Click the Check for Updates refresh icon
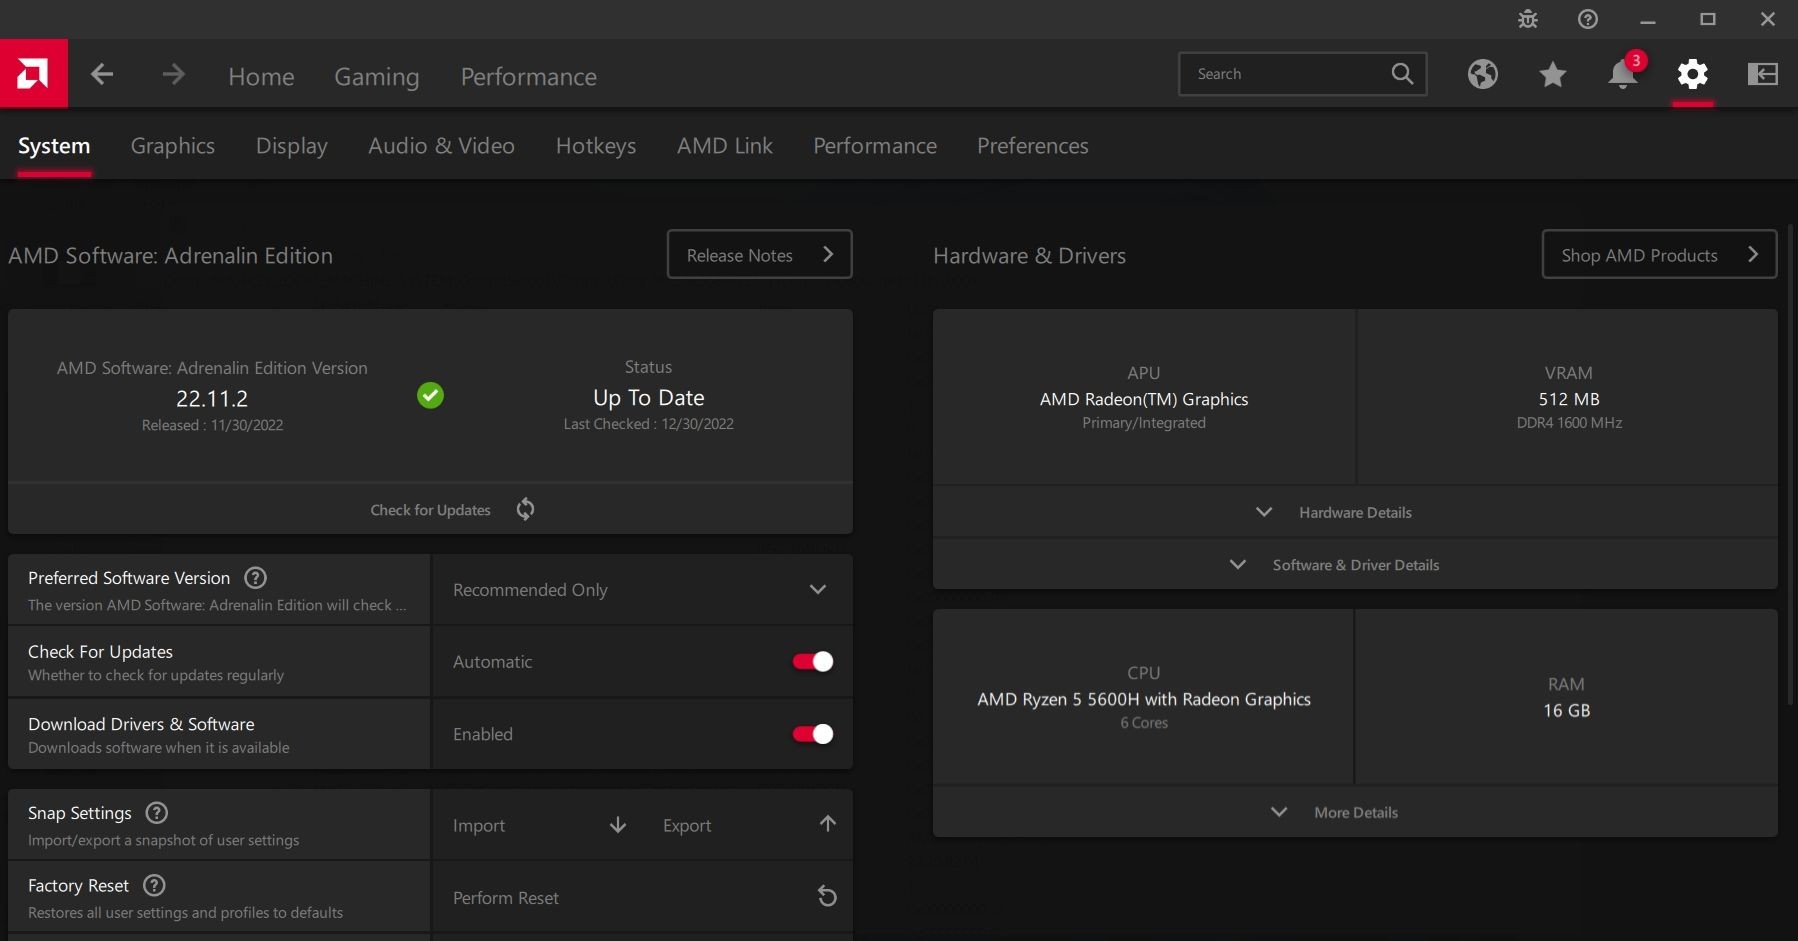 pyautogui.click(x=525, y=509)
